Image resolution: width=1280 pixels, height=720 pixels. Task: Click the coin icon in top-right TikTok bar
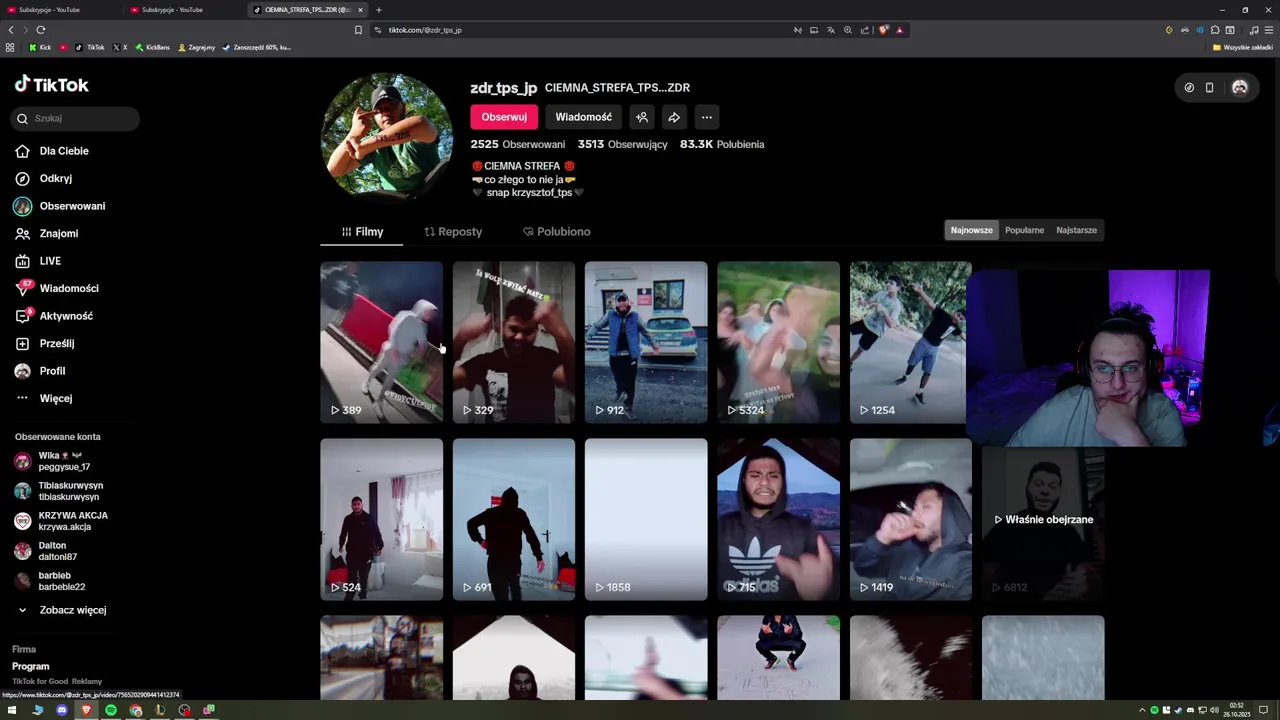tap(1189, 87)
